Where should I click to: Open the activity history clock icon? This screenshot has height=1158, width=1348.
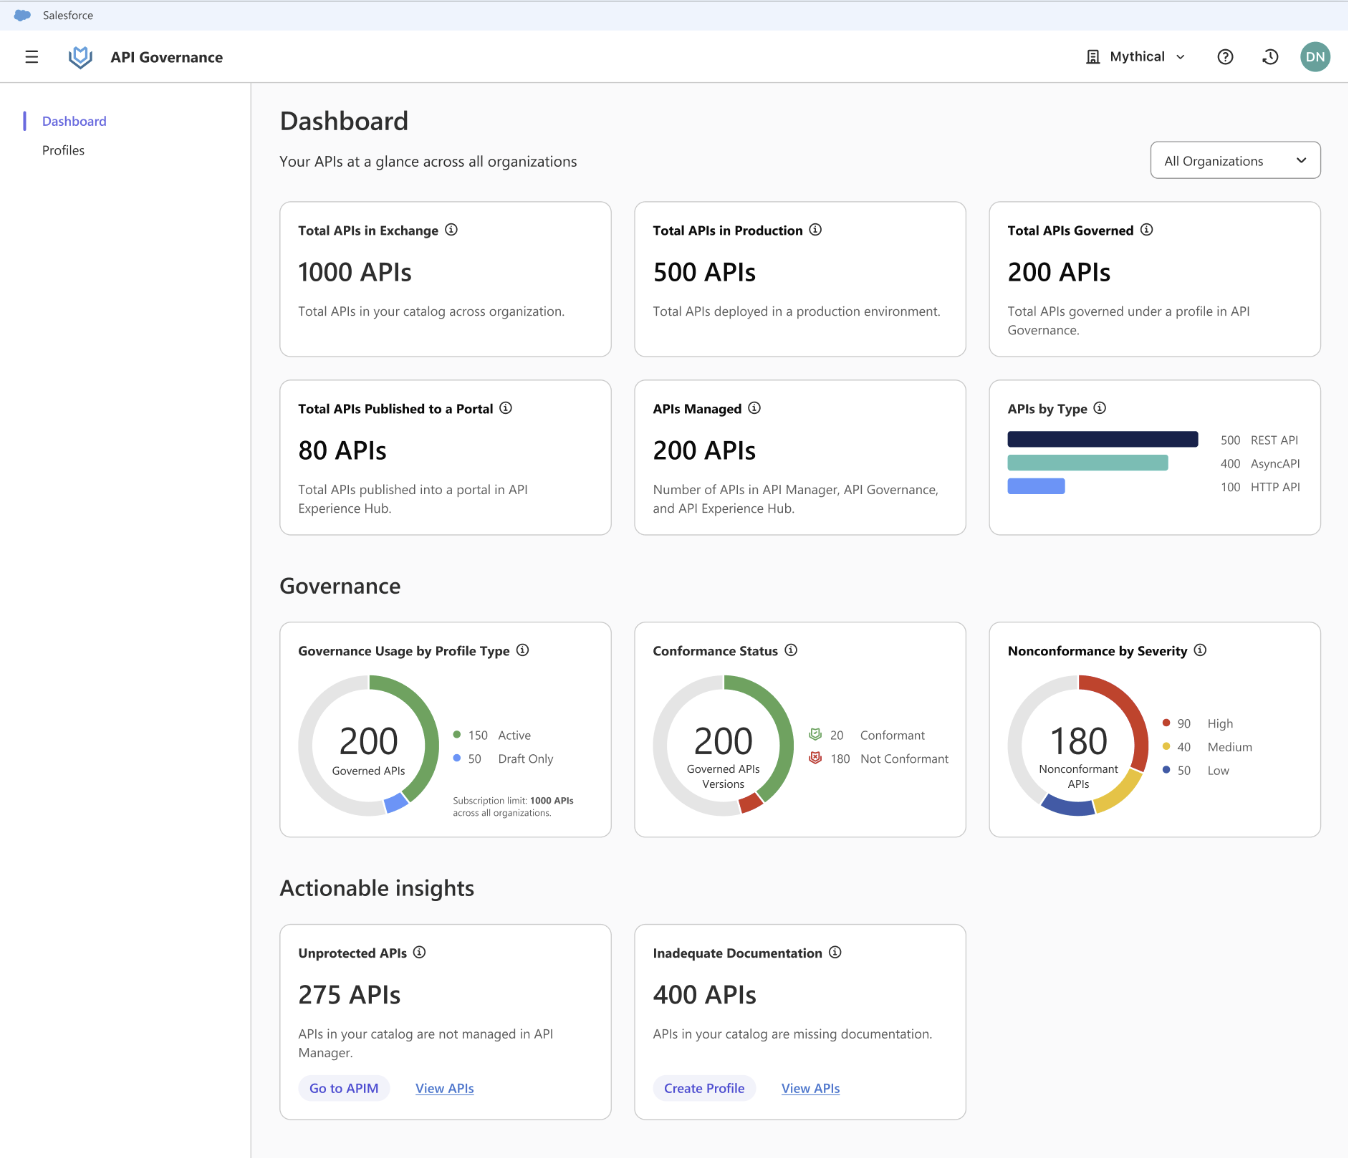(x=1270, y=56)
